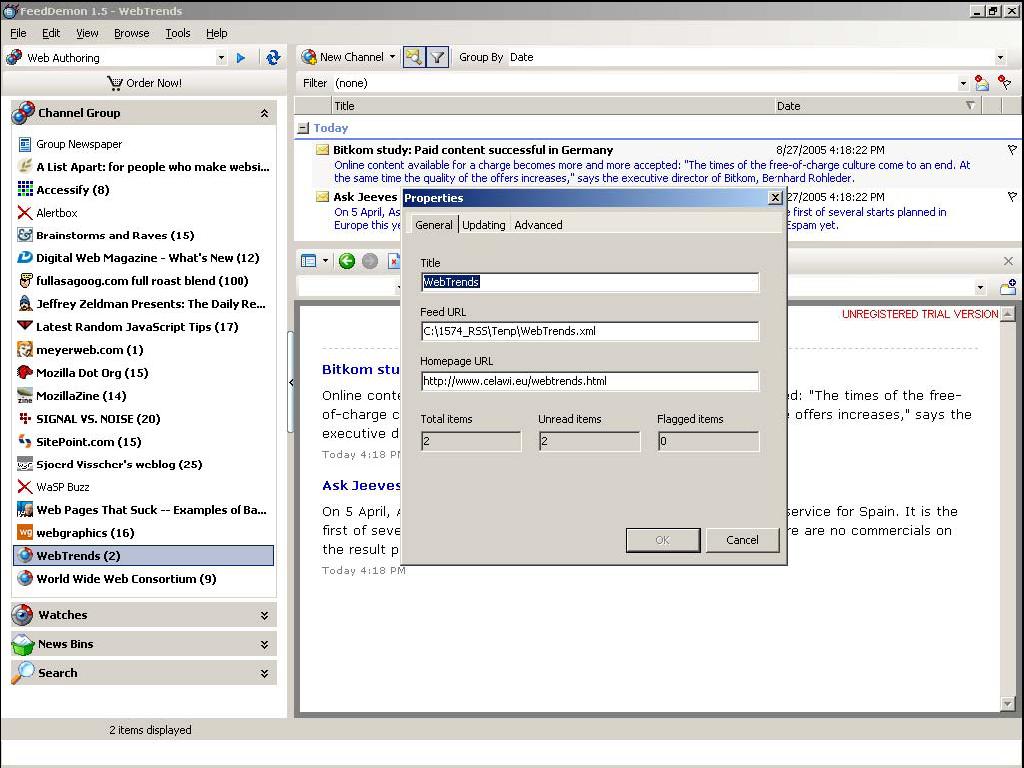This screenshot has width=1024, height=768.
Task: Click the envelope icon right of the Filter dropdown
Action: (x=982, y=83)
